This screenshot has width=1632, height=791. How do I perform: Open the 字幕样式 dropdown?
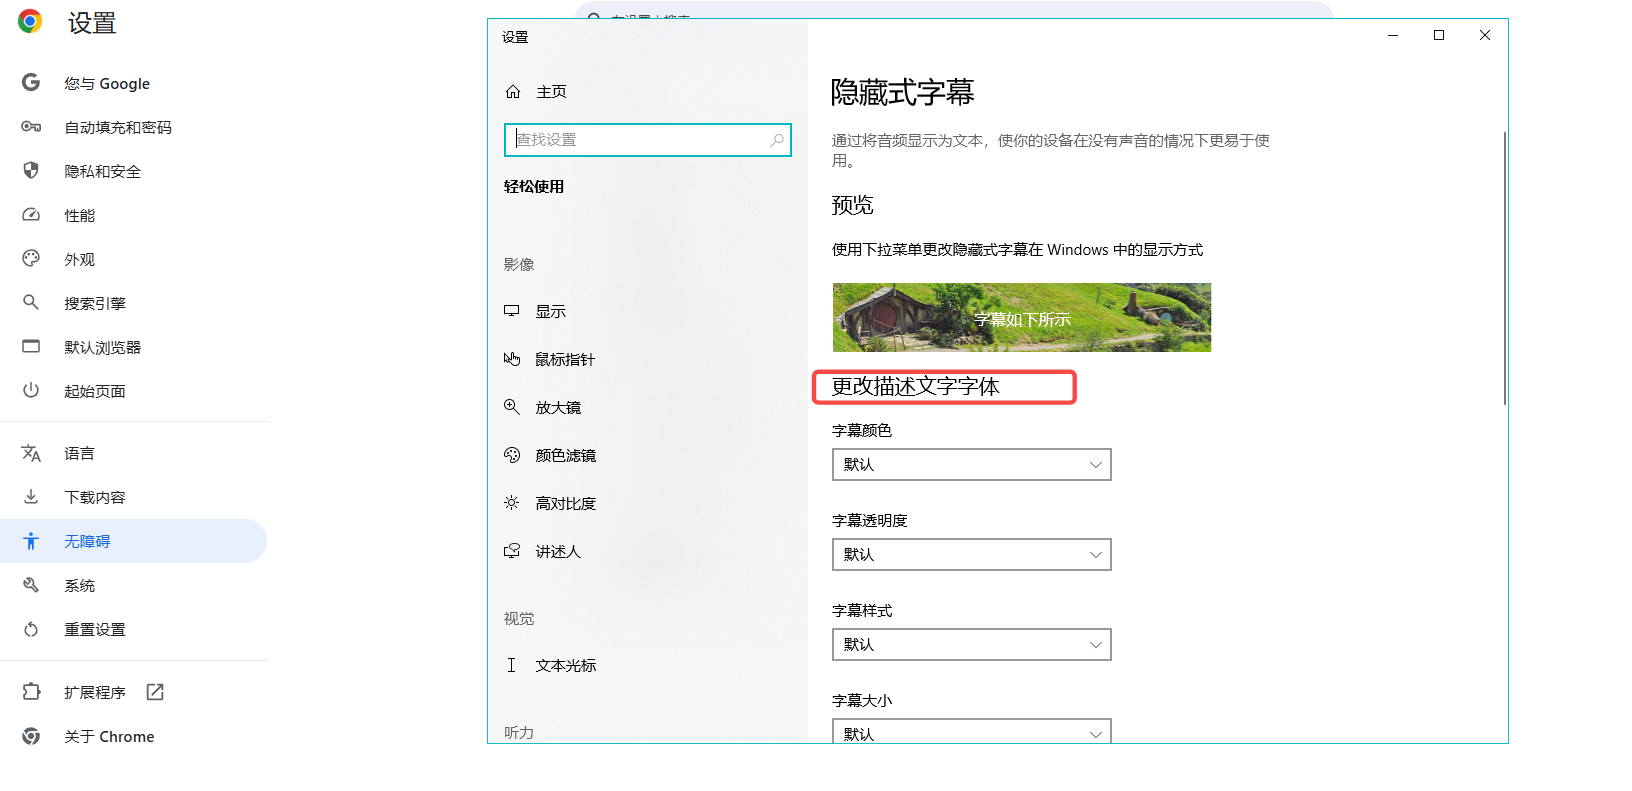(x=972, y=644)
